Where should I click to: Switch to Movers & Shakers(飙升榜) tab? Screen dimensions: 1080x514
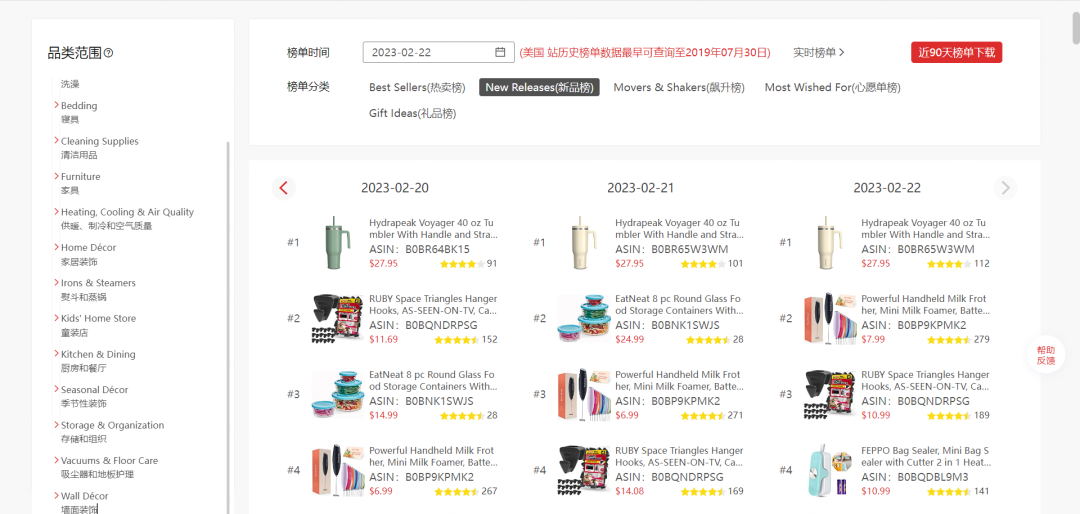click(679, 88)
